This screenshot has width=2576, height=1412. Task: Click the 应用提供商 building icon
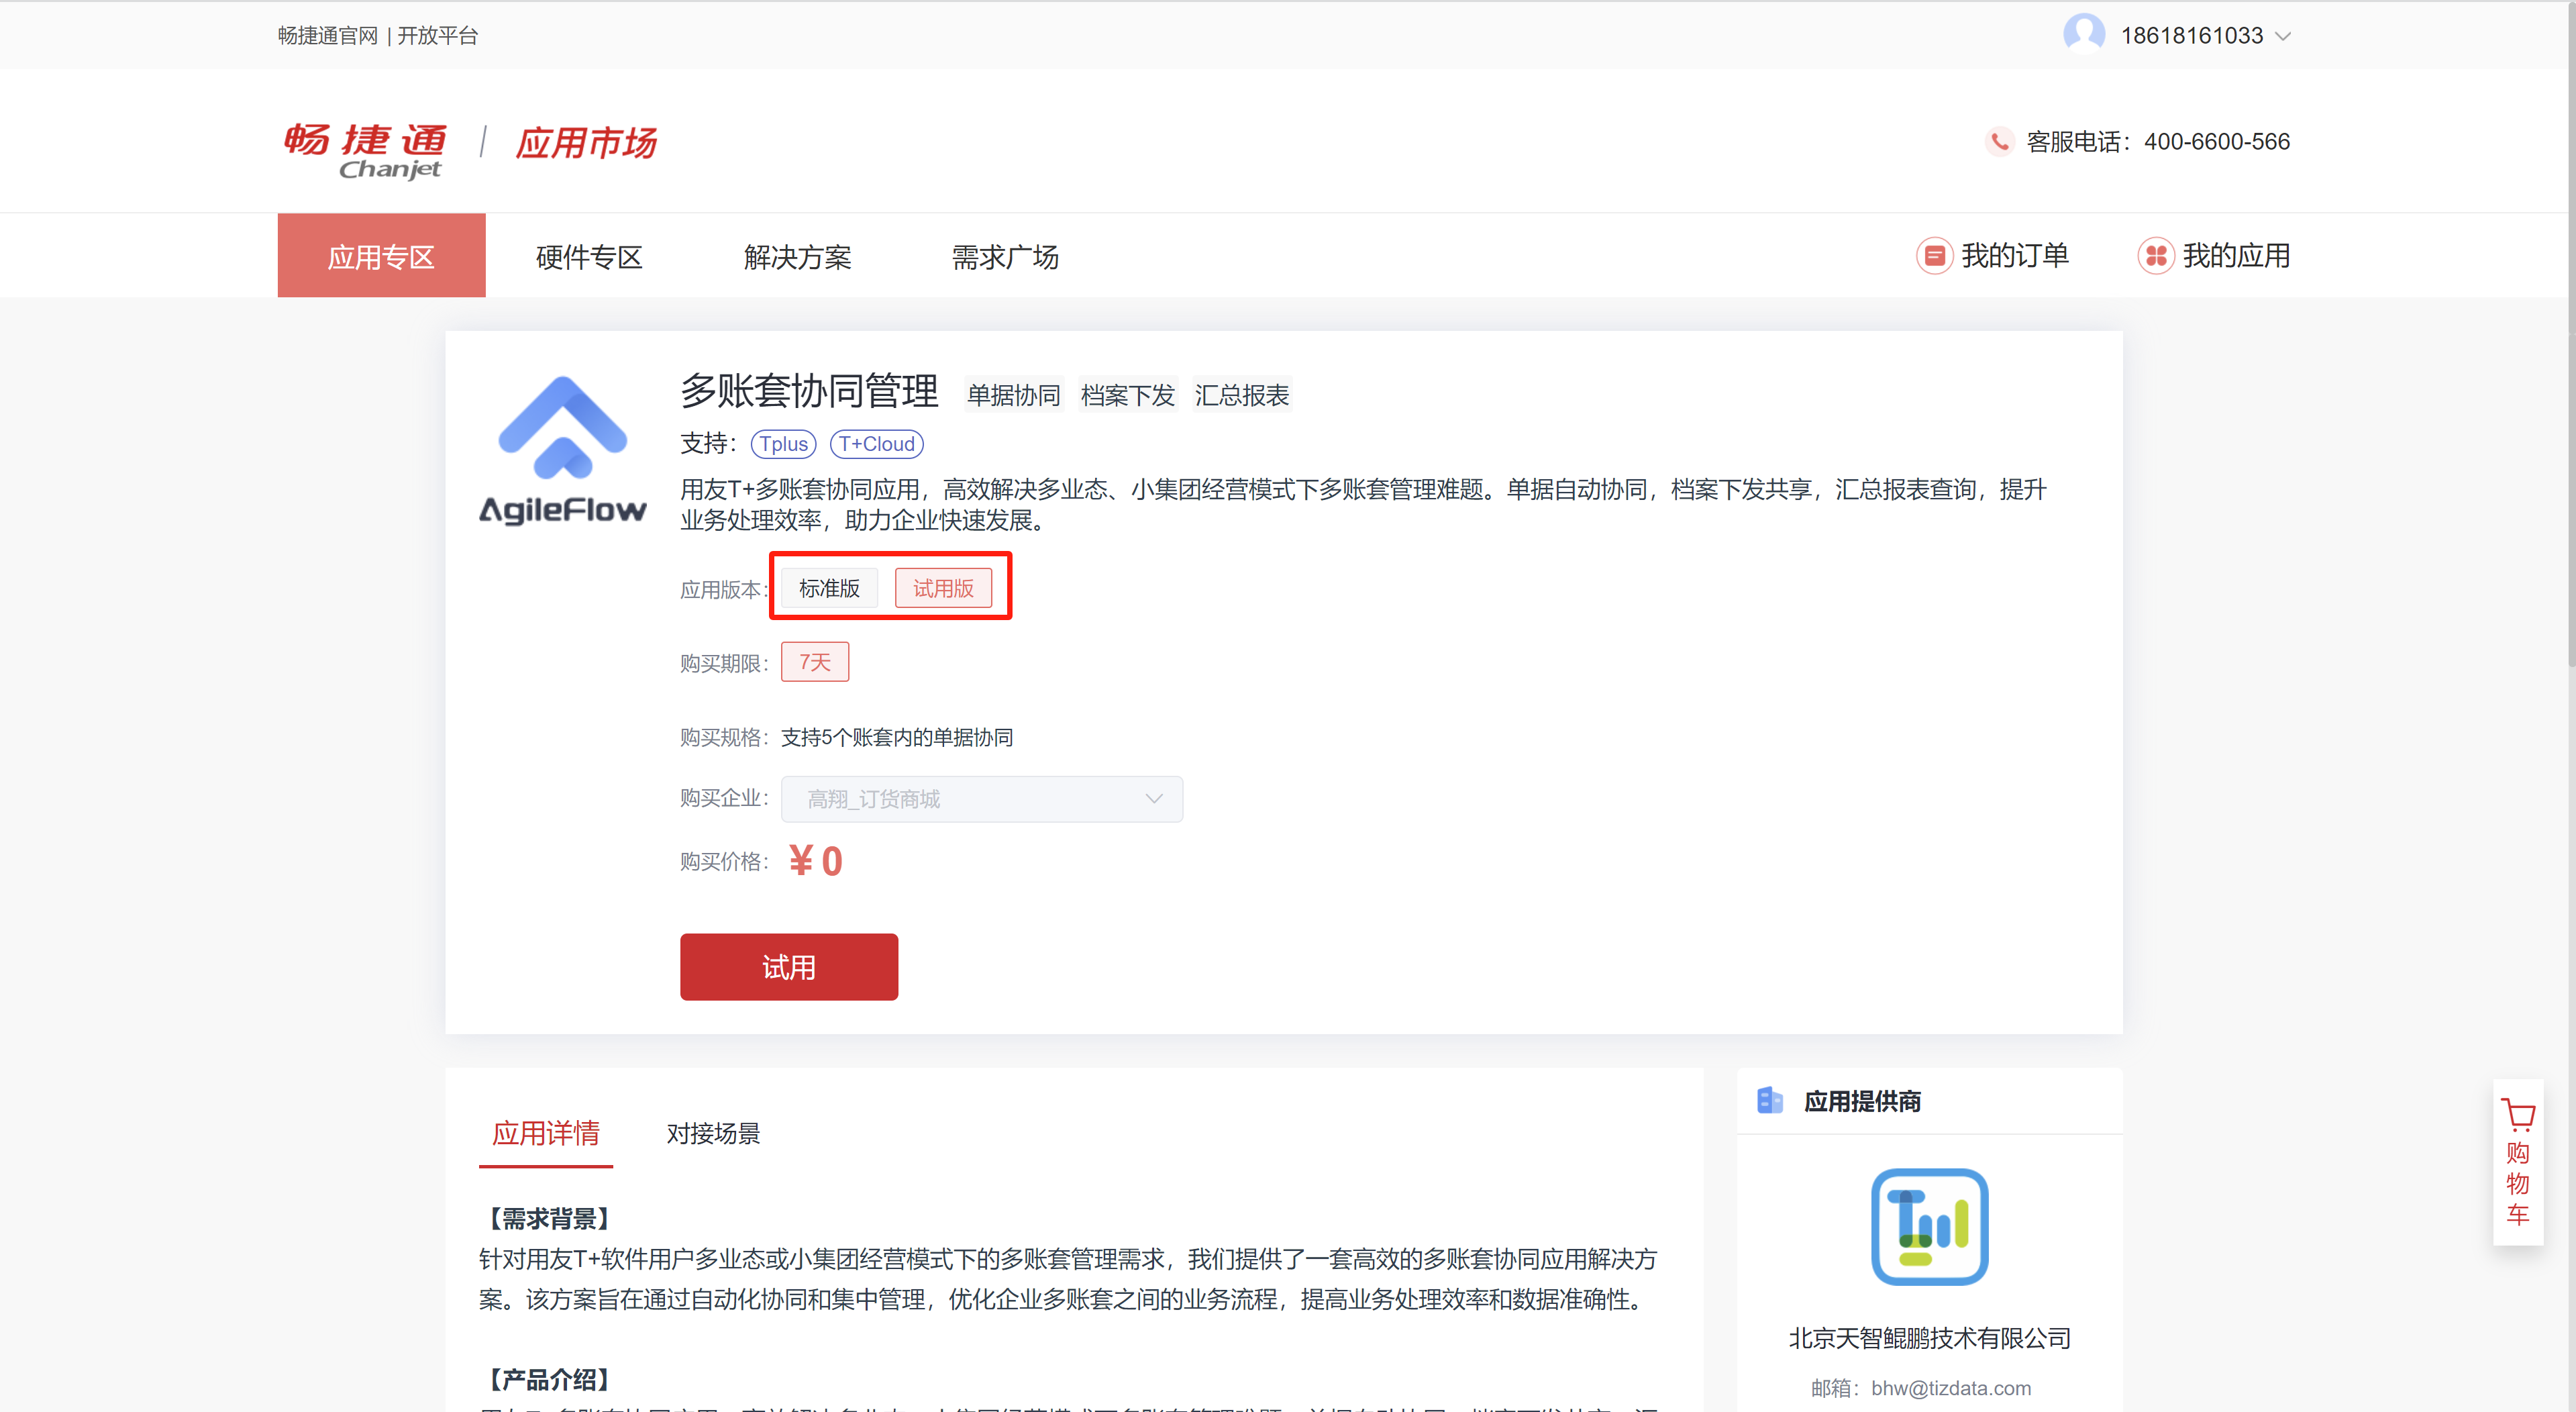click(x=1770, y=1100)
